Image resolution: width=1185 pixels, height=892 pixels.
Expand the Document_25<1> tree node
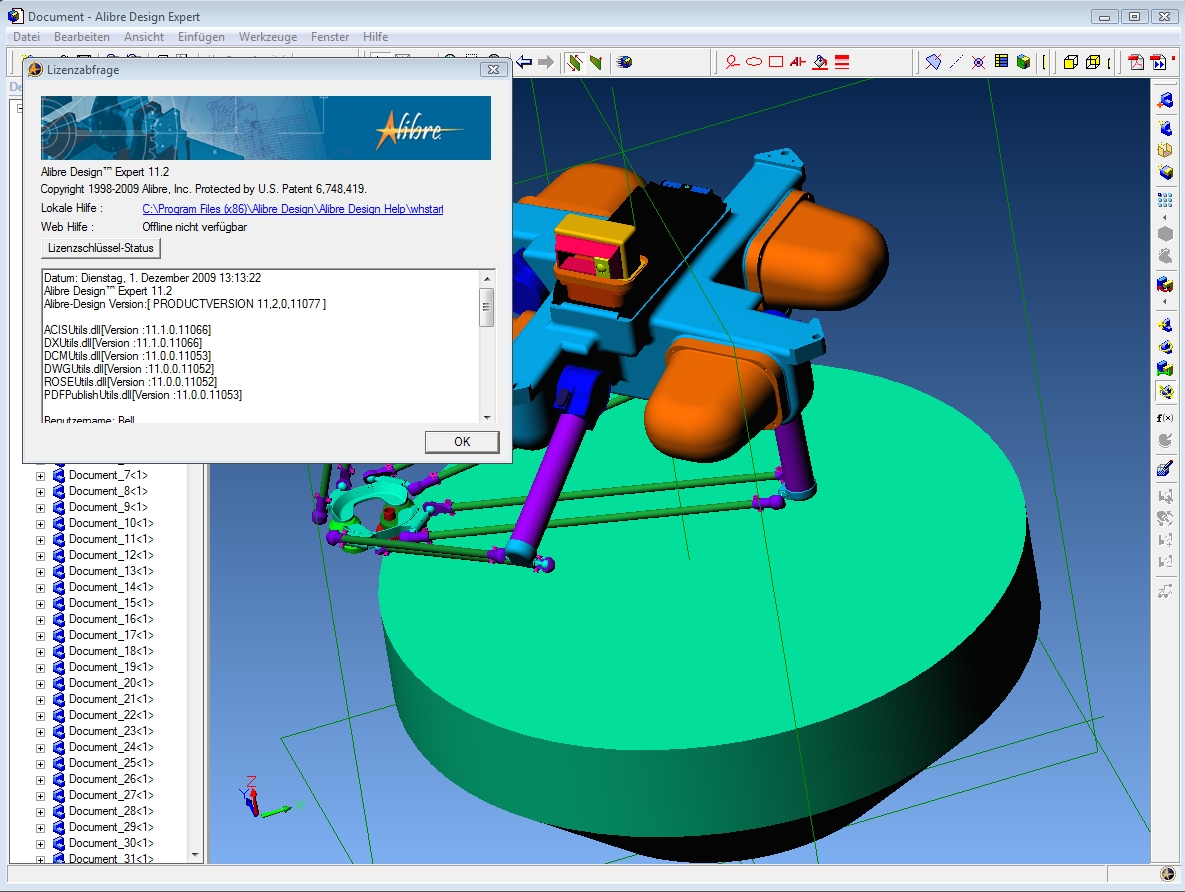point(41,763)
